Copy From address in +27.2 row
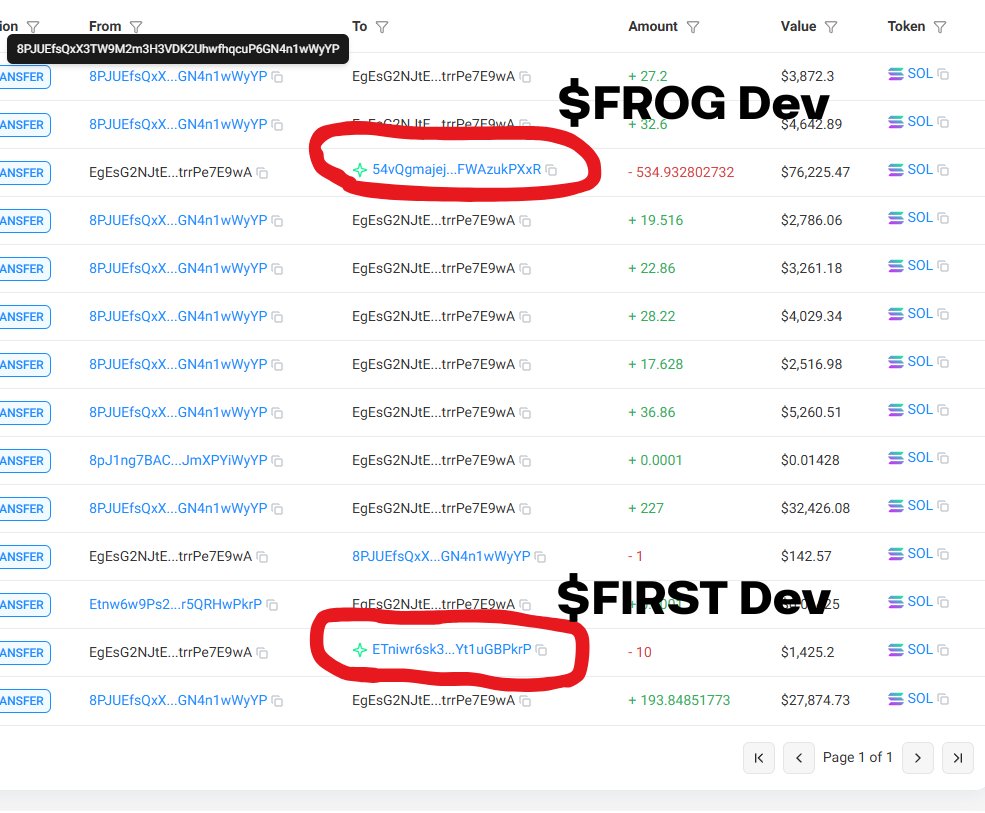Screen dimensions: 985x813 [x=277, y=77]
